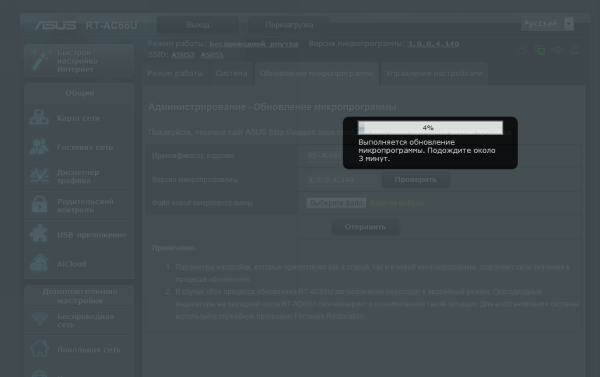
Task: Click the firmware update progress bar
Action: click(430, 128)
